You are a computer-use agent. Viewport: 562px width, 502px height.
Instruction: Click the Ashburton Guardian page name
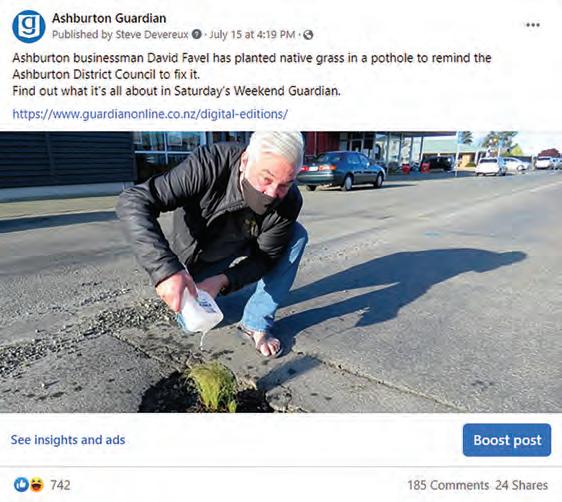click(x=109, y=18)
